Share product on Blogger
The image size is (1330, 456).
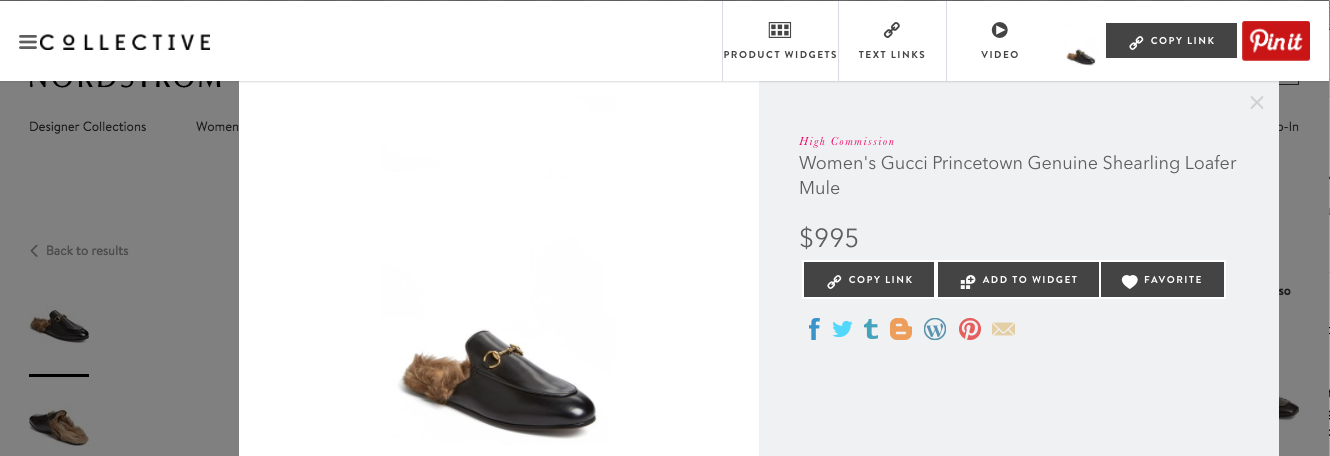pos(901,329)
